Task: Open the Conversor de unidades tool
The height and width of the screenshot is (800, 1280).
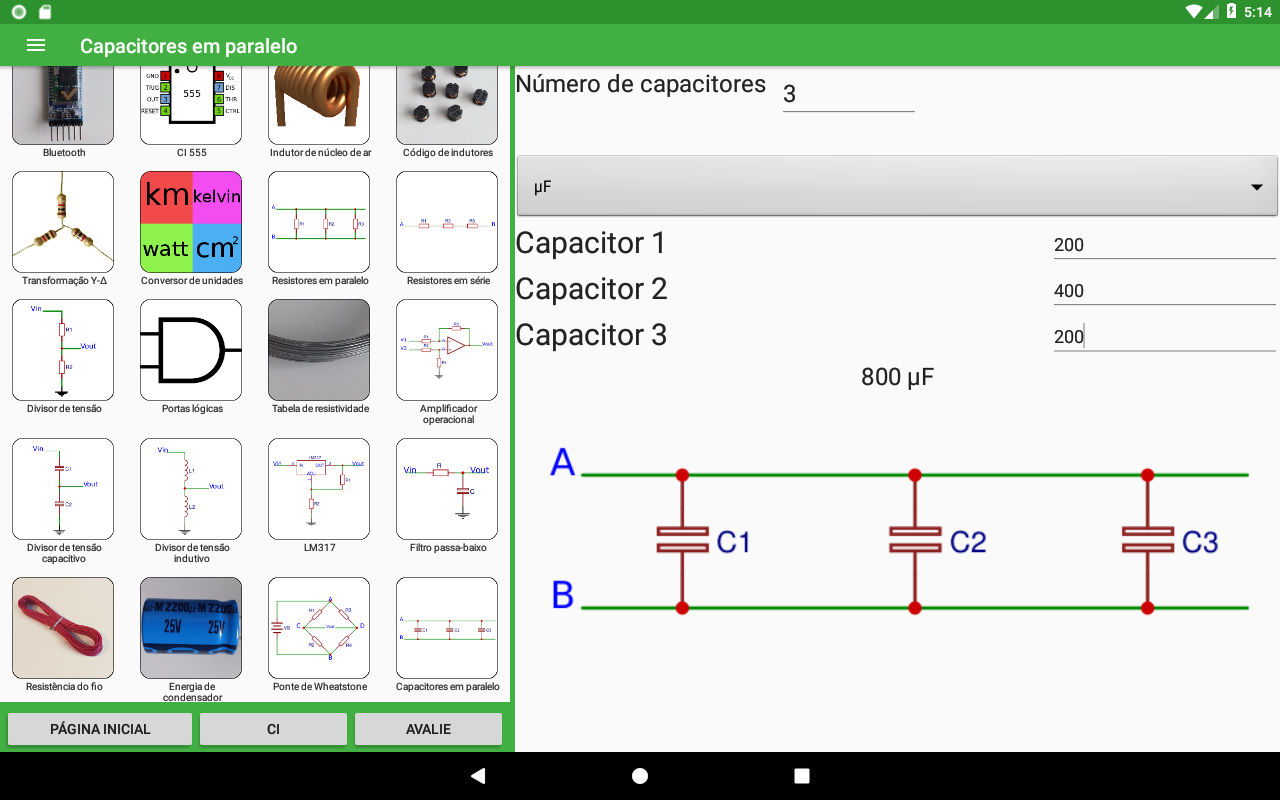Action: [x=191, y=222]
